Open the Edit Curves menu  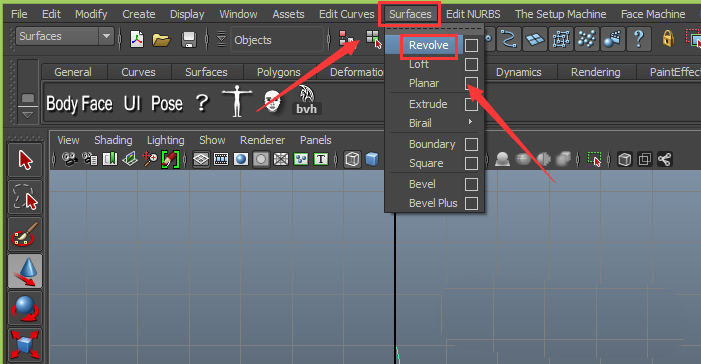(346, 14)
